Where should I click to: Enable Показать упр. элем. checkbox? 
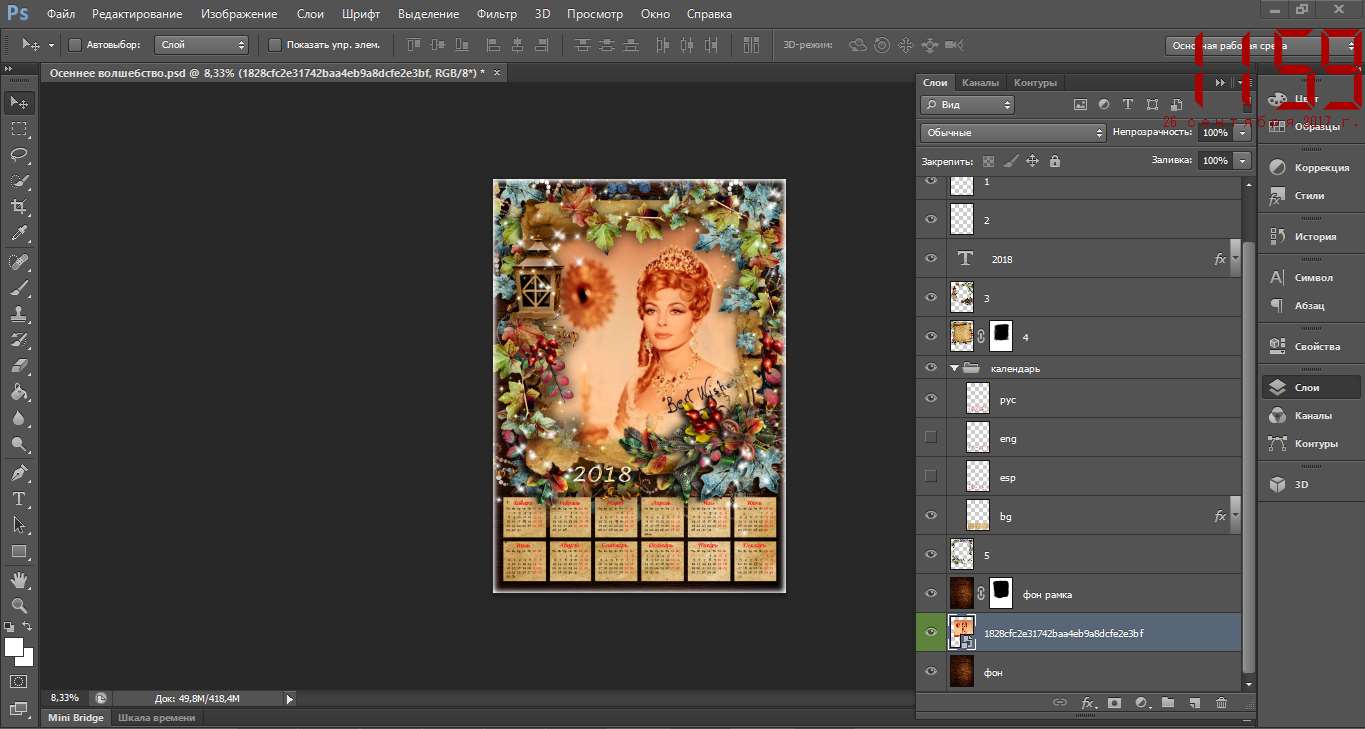pos(275,45)
